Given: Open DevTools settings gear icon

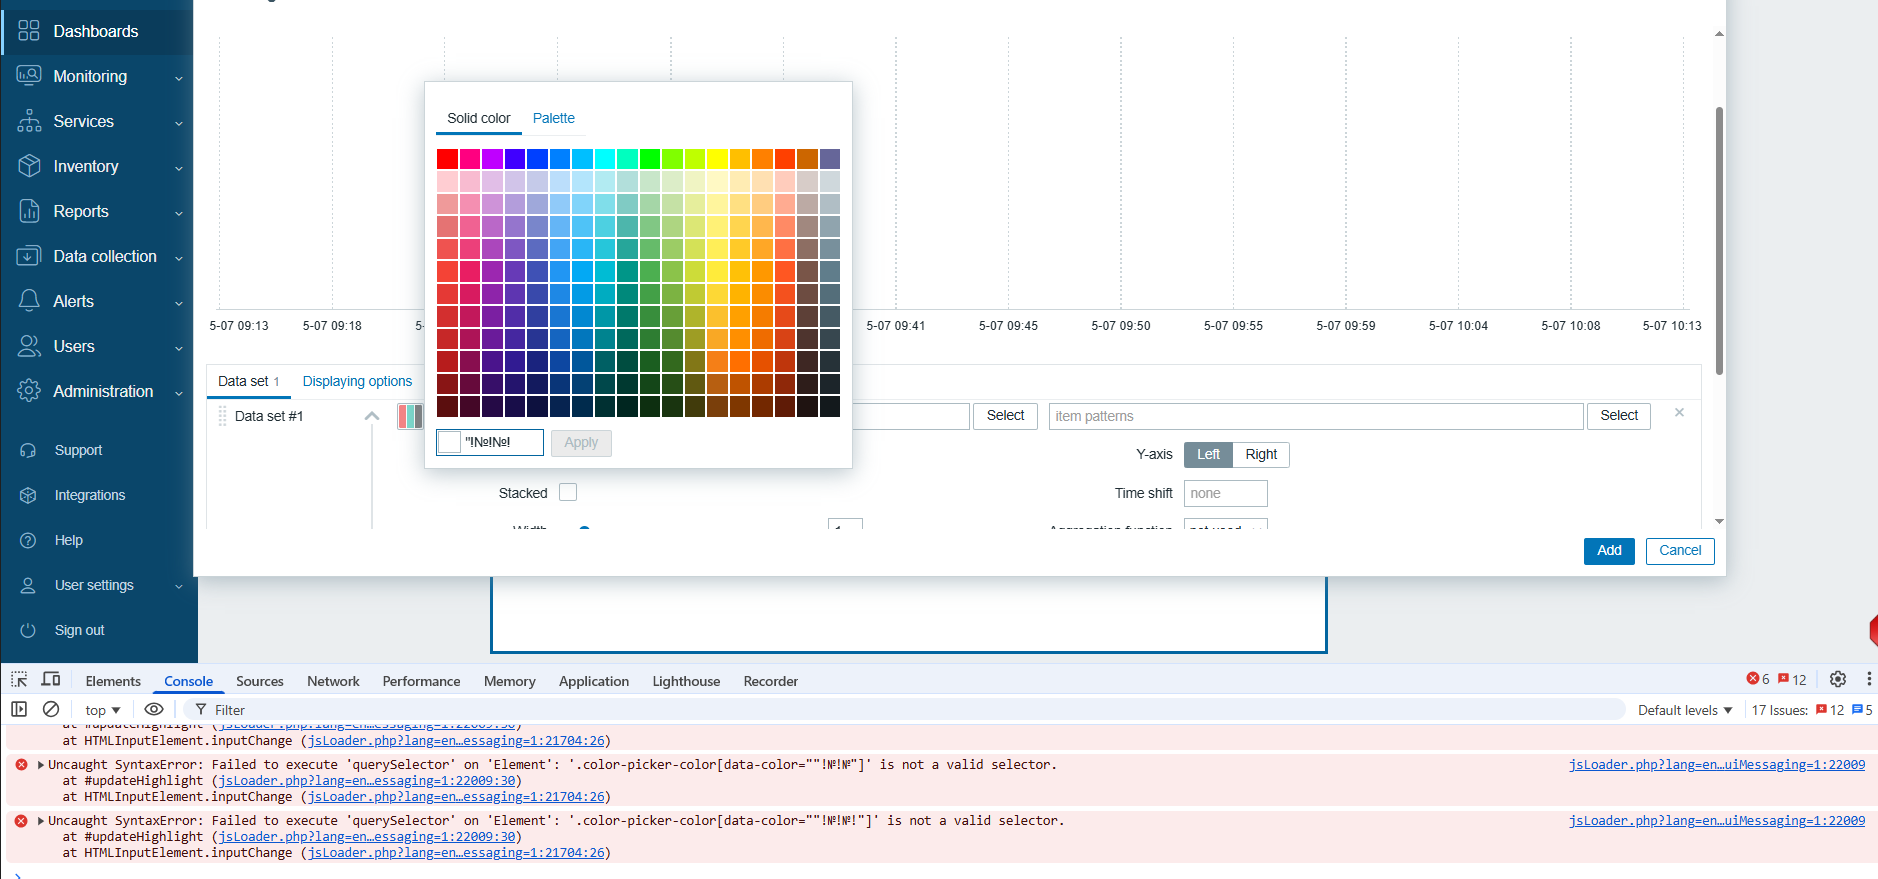Looking at the screenshot, I should click(x=1838, y=679).
